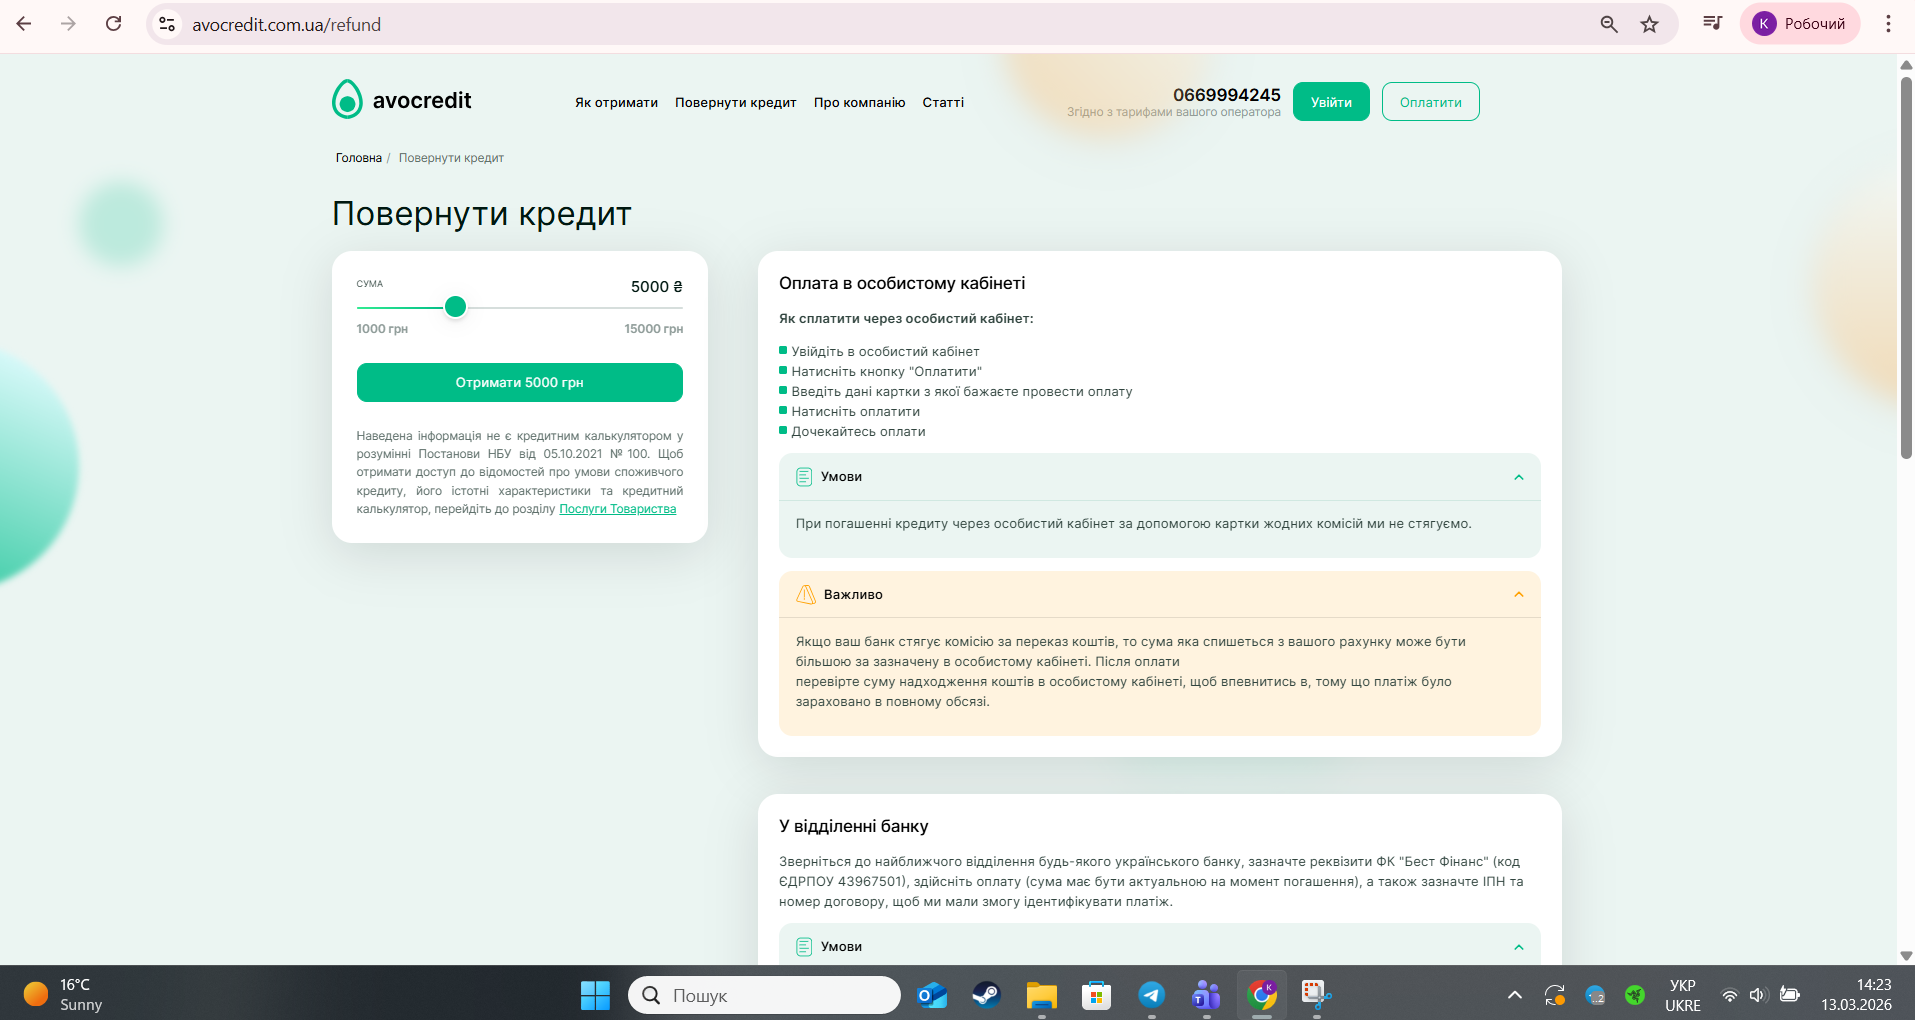Click the loan amount slider handle
The height and width of the screenshot is (1020, 1915).
455,307
